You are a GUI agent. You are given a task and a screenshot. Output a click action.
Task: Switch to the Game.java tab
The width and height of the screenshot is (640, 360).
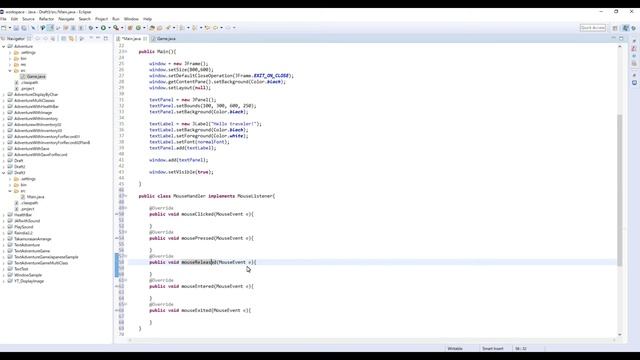(x=163, y=38)
